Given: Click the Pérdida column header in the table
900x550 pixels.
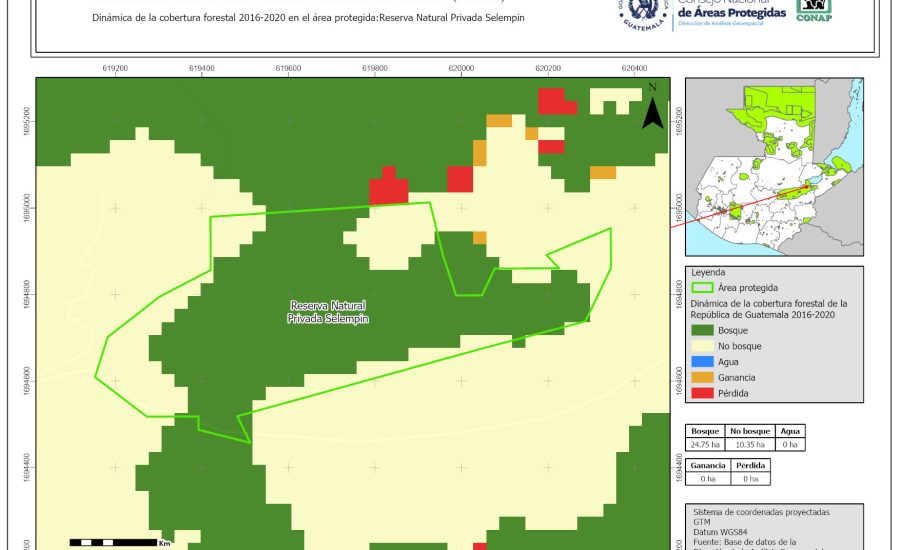Looking at the screenshot, I should pyautogui.click(x=752, y=466).
